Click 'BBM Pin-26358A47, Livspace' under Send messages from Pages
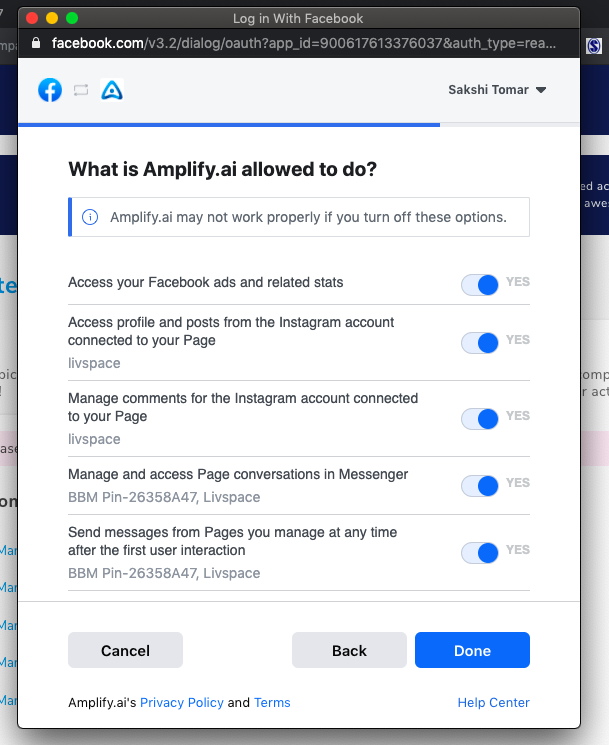 click(x=164, y=573)
